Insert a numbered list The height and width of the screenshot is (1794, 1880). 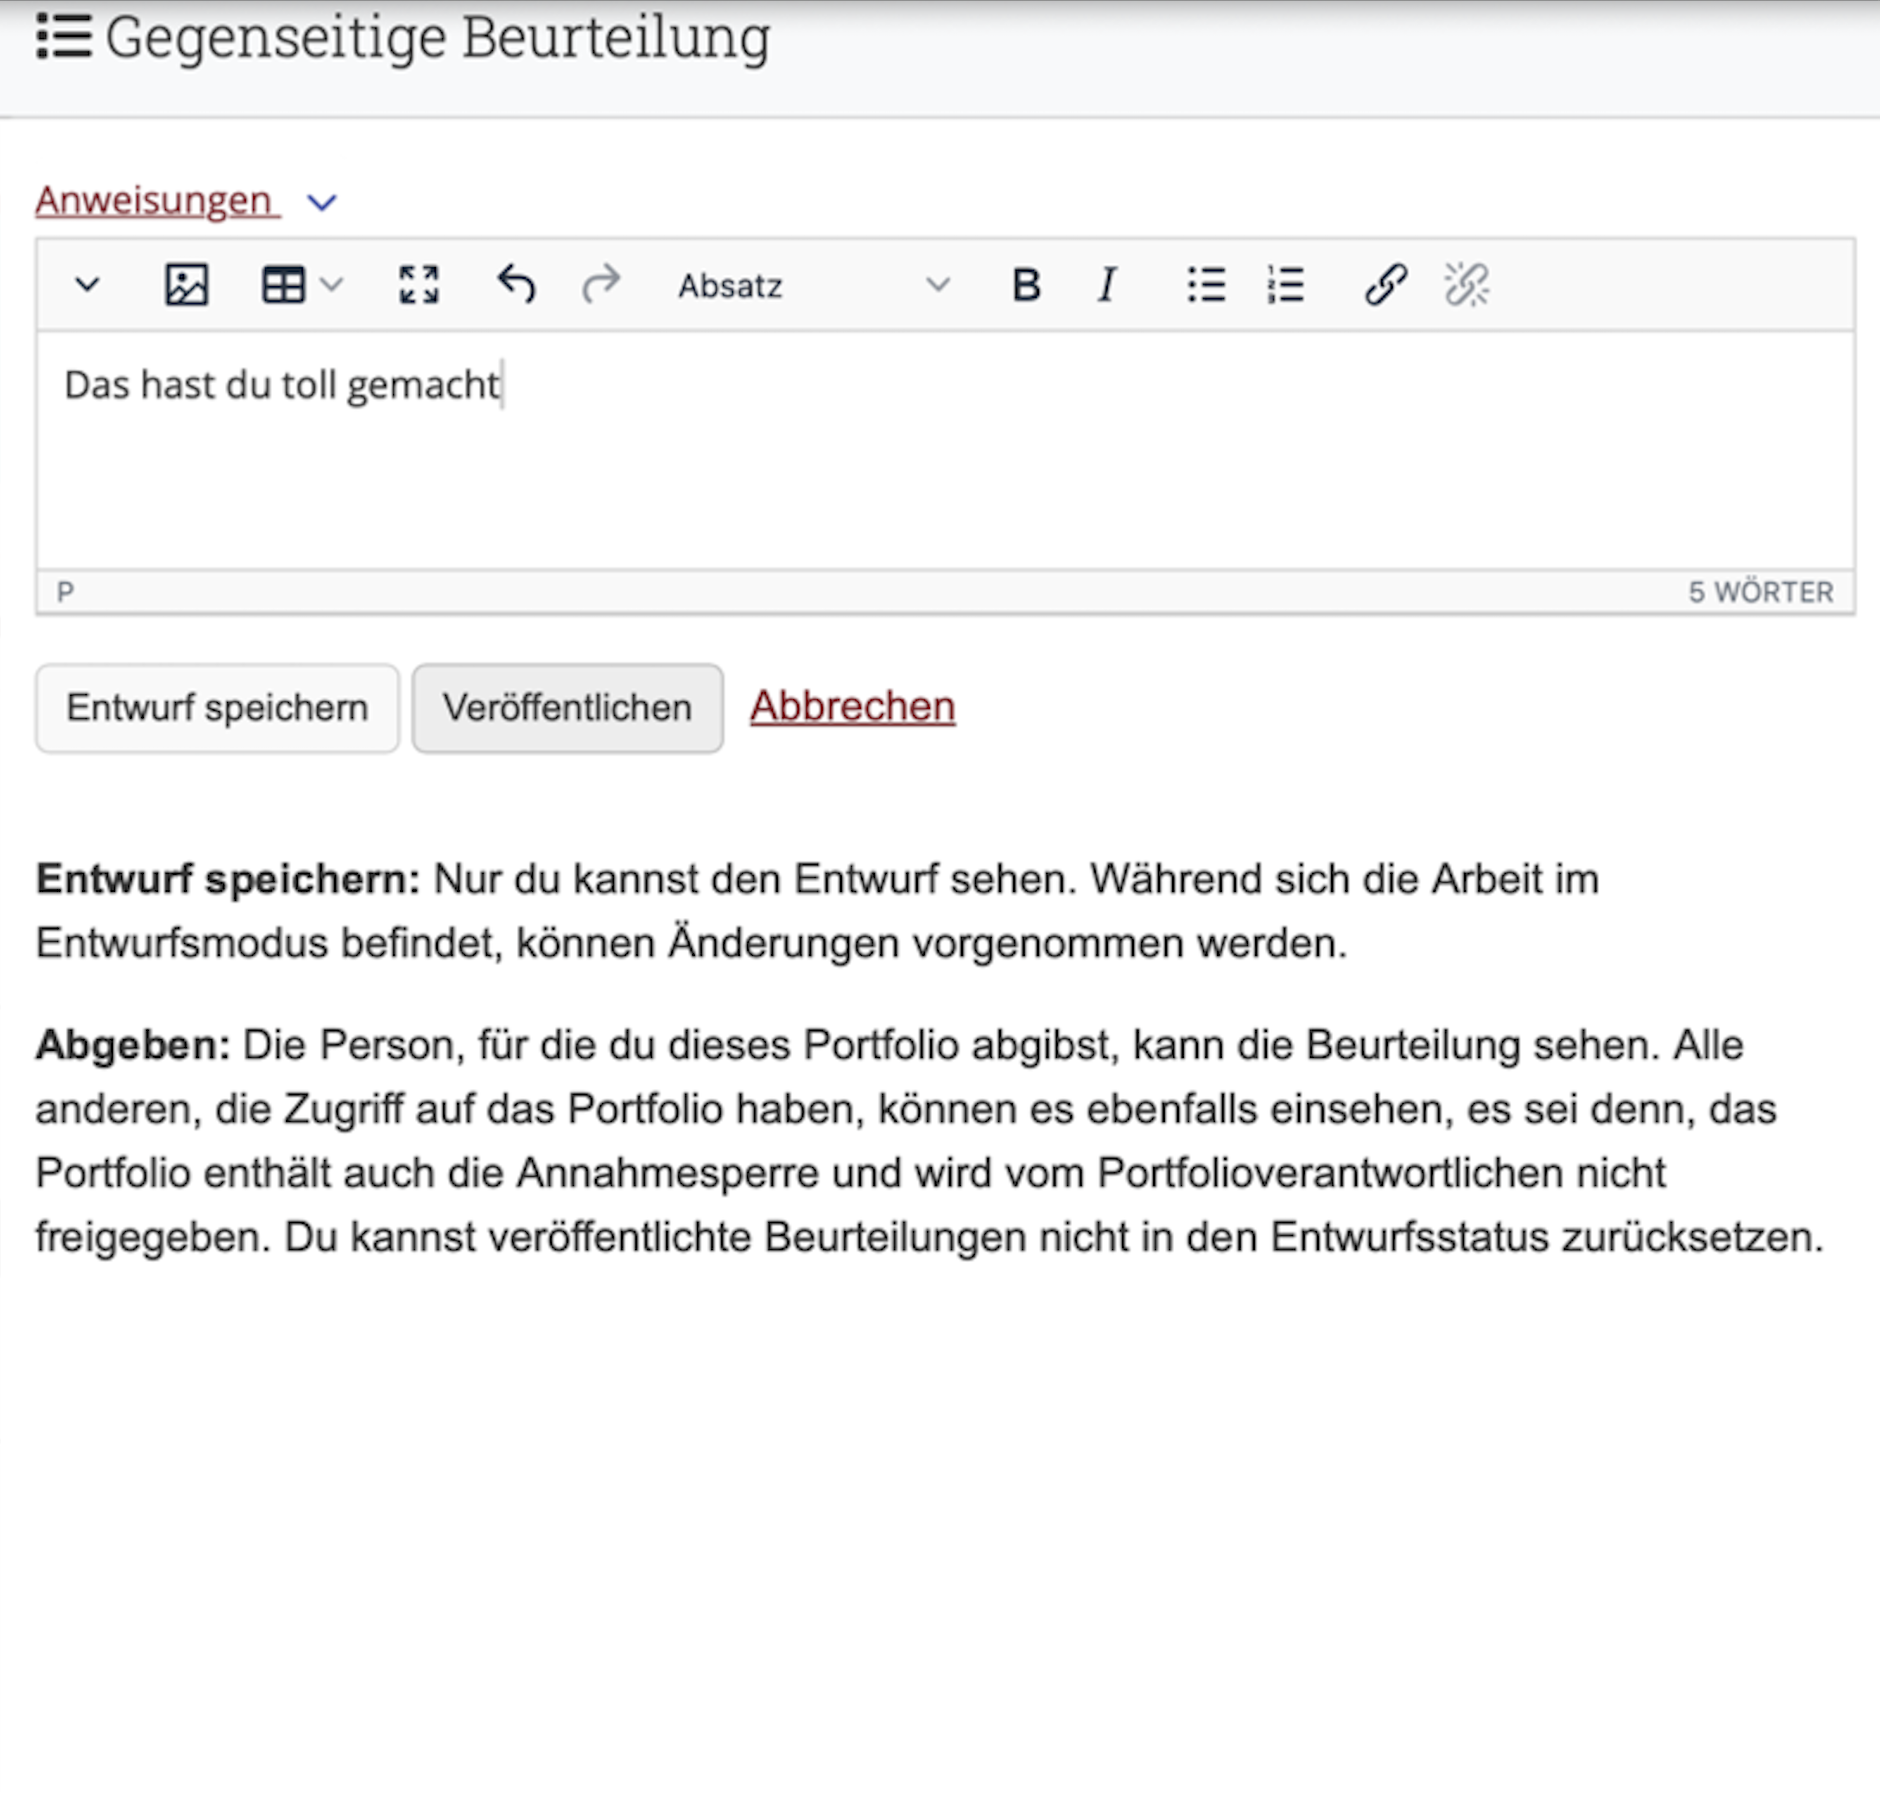pyautogui.click(x=1285, y=285)
